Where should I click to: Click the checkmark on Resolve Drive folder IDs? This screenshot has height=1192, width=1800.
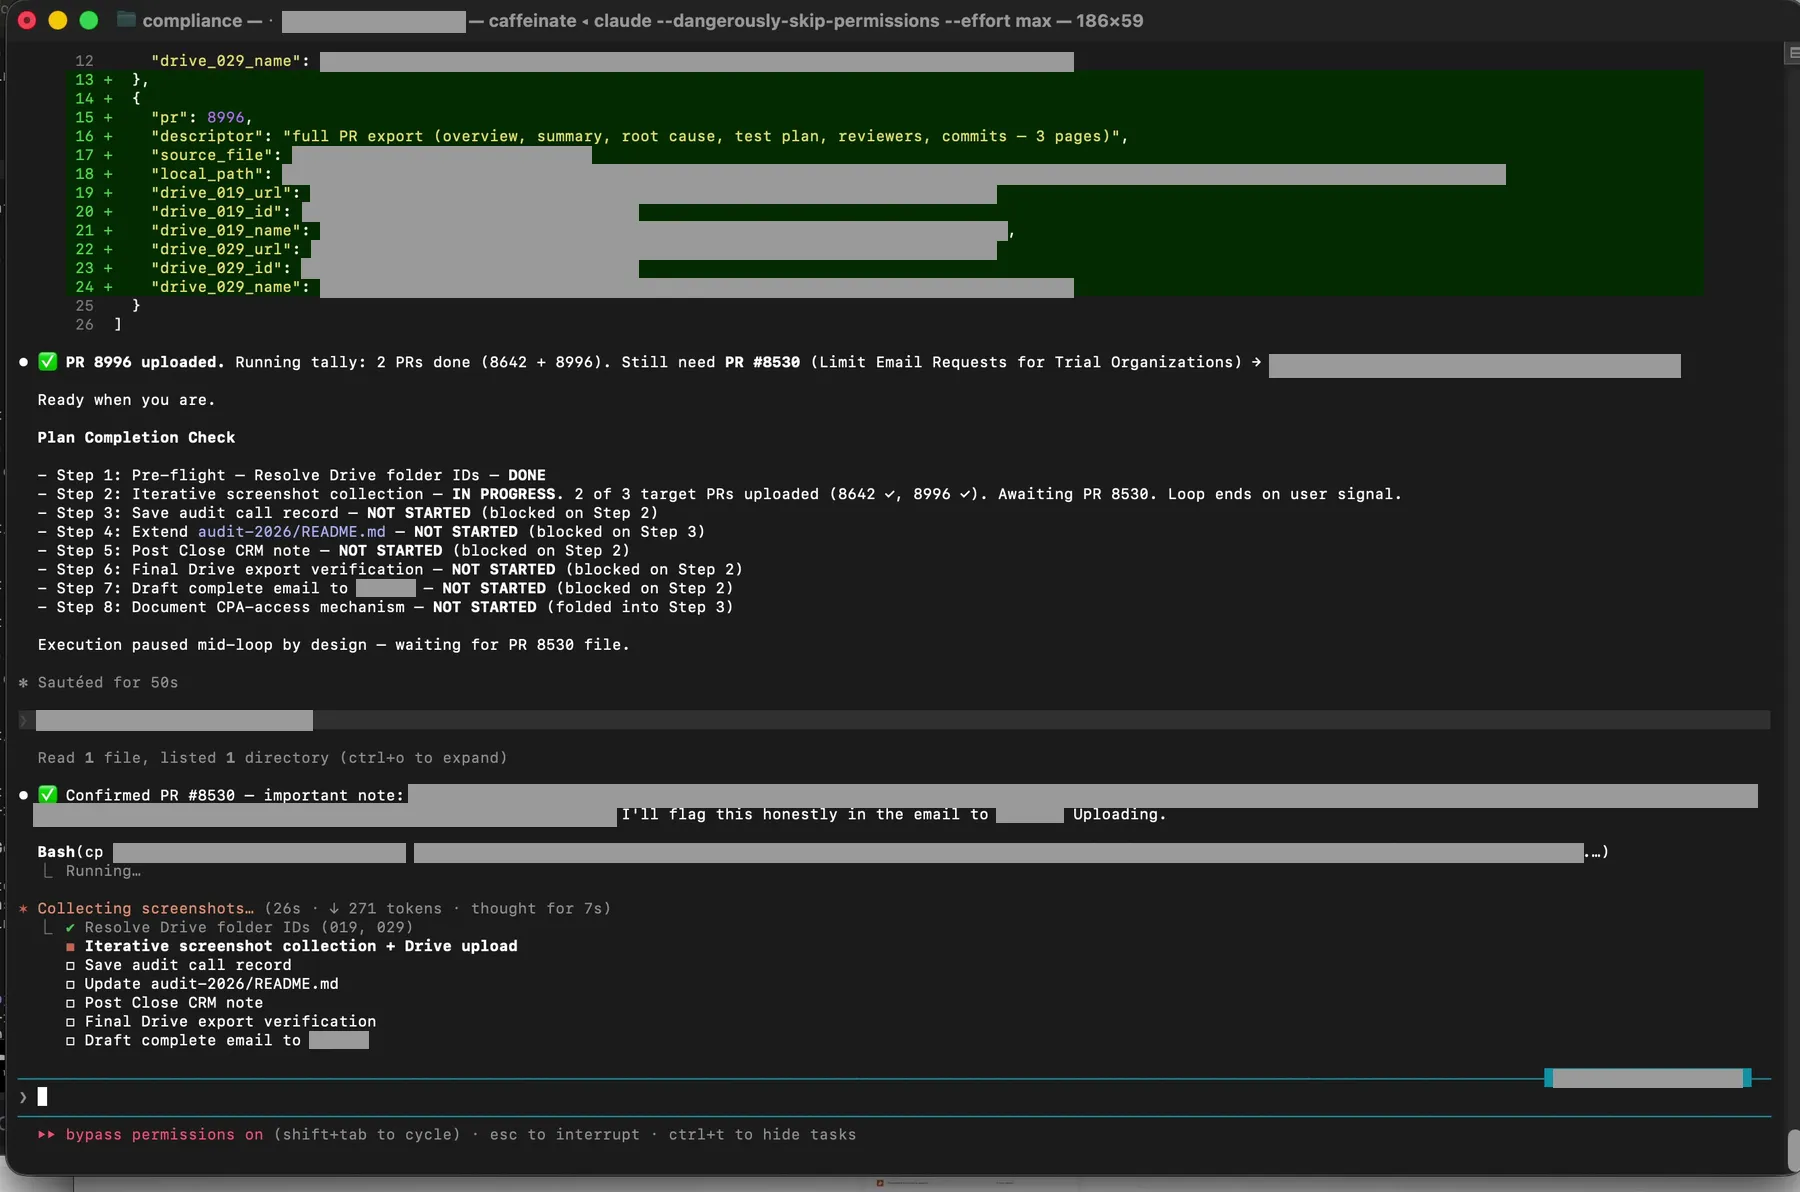coord(70,928)
